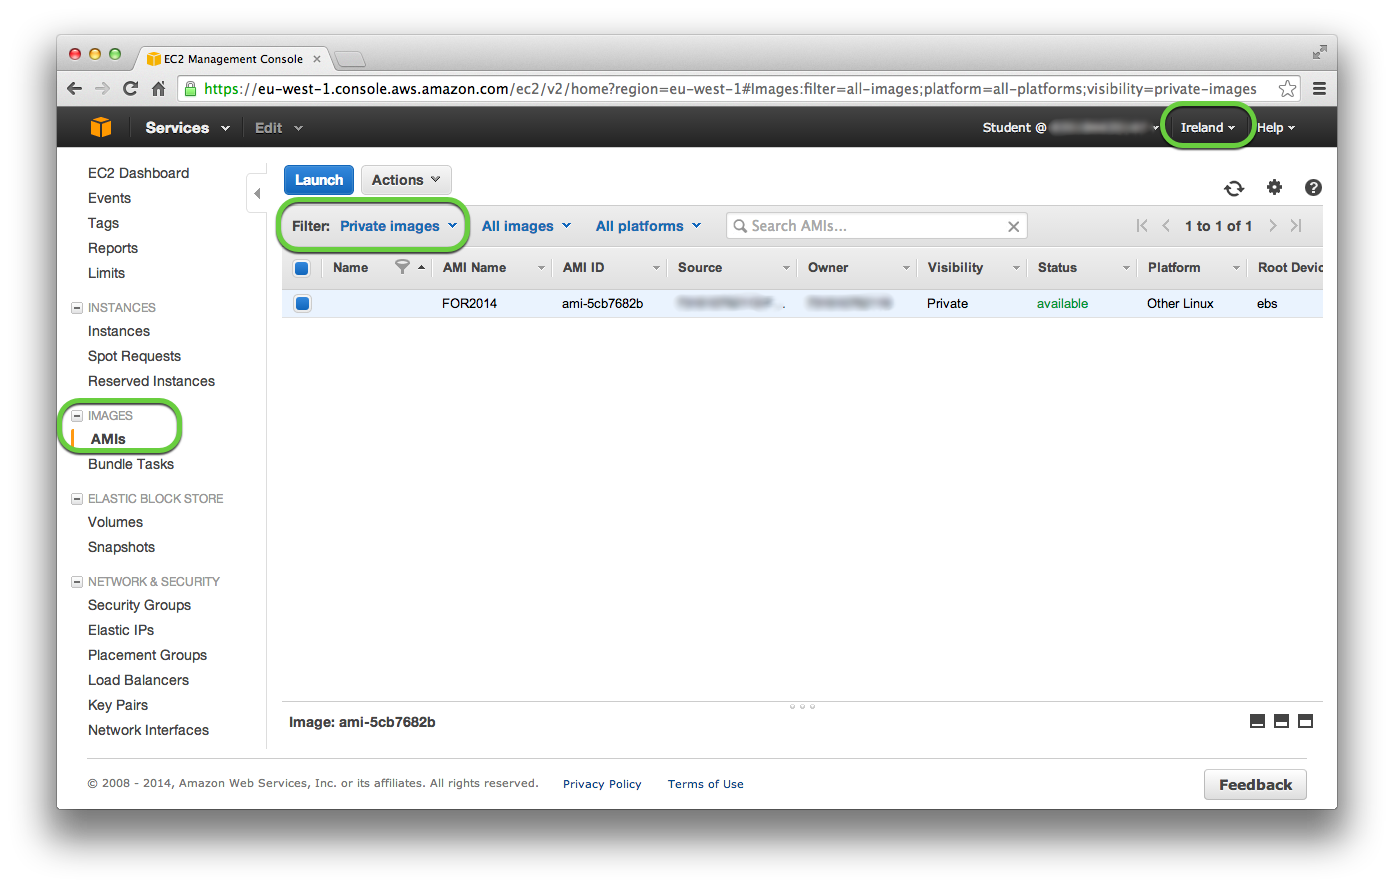1394x888 pixels.
Task: Click the Search AMIs input field
Action: pyautogui.click(x=876, y=226)
